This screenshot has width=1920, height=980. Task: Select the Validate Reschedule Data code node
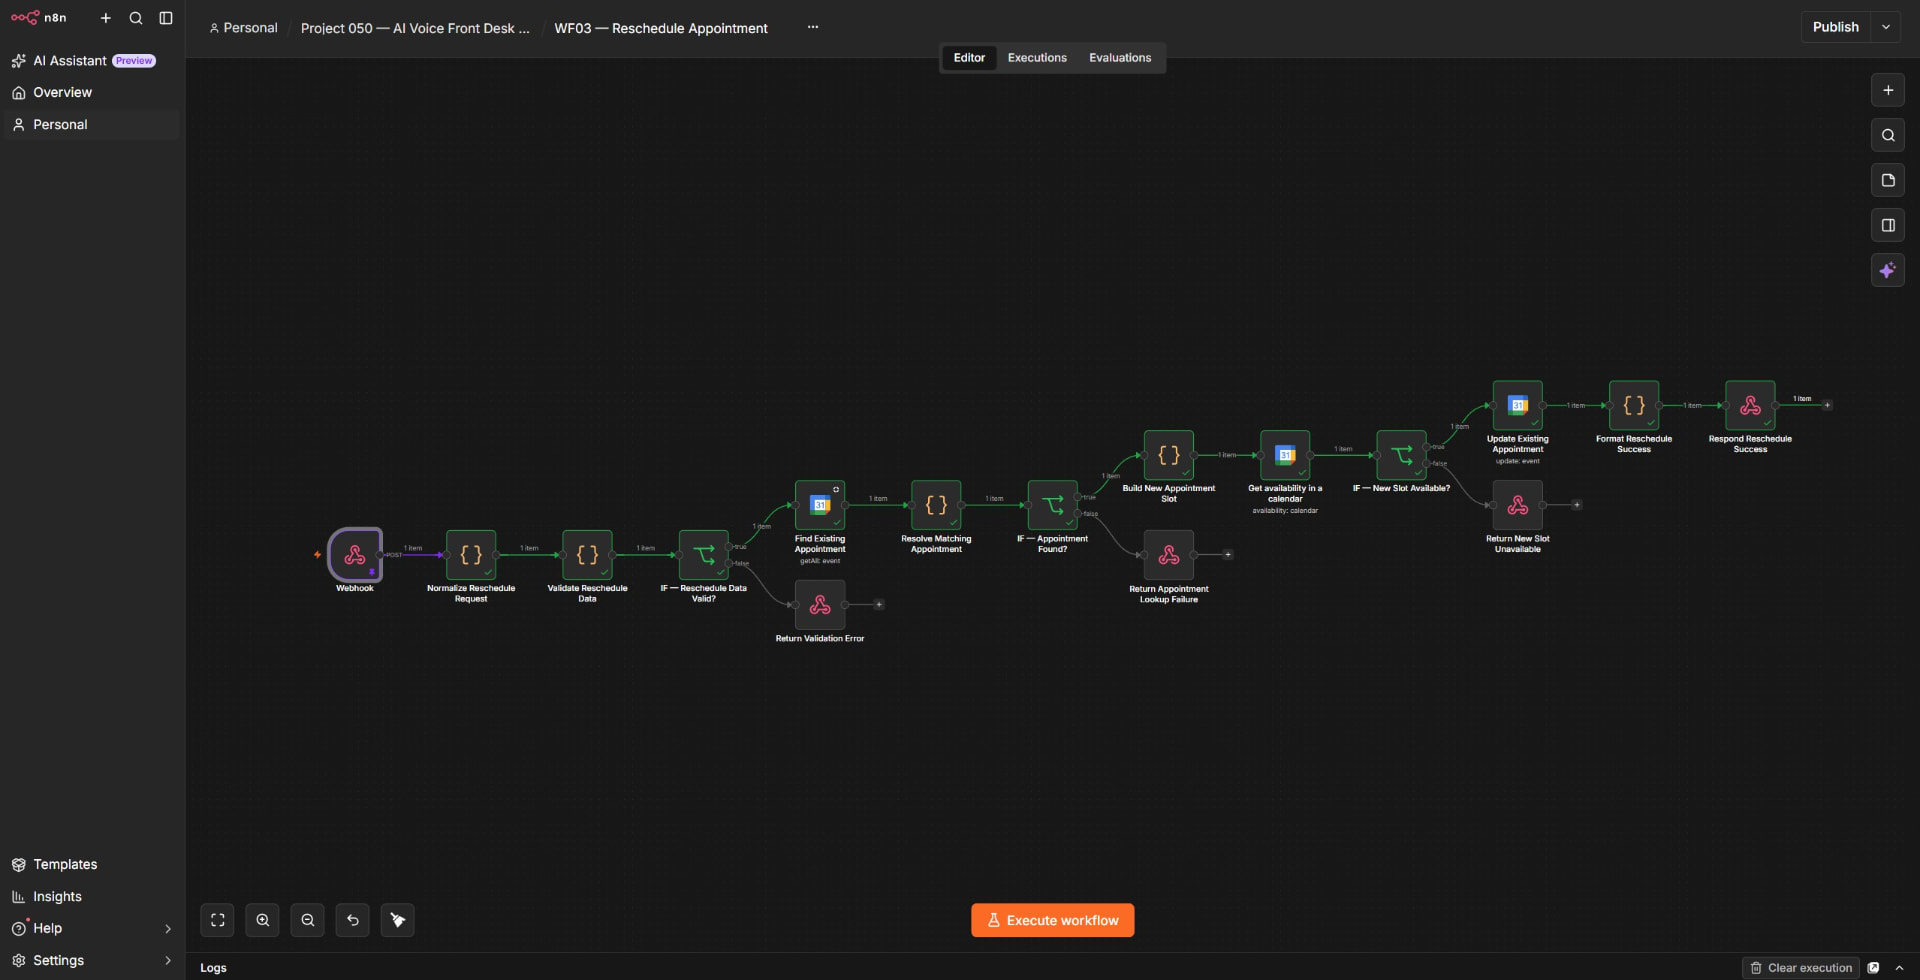[x=587, y=555]
